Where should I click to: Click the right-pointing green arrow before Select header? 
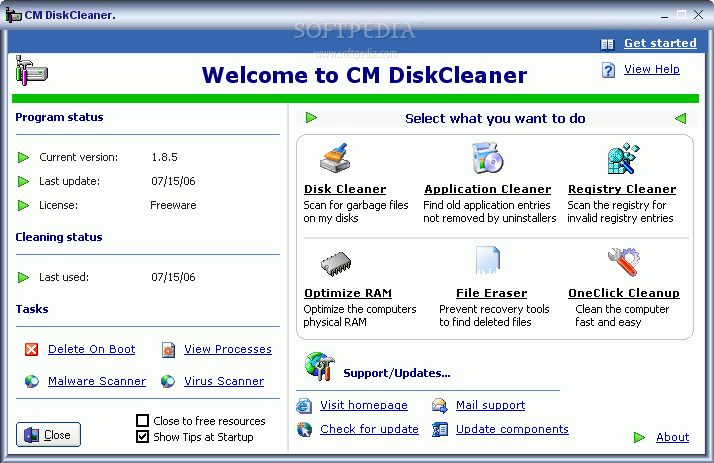click(x=311, y=117)
